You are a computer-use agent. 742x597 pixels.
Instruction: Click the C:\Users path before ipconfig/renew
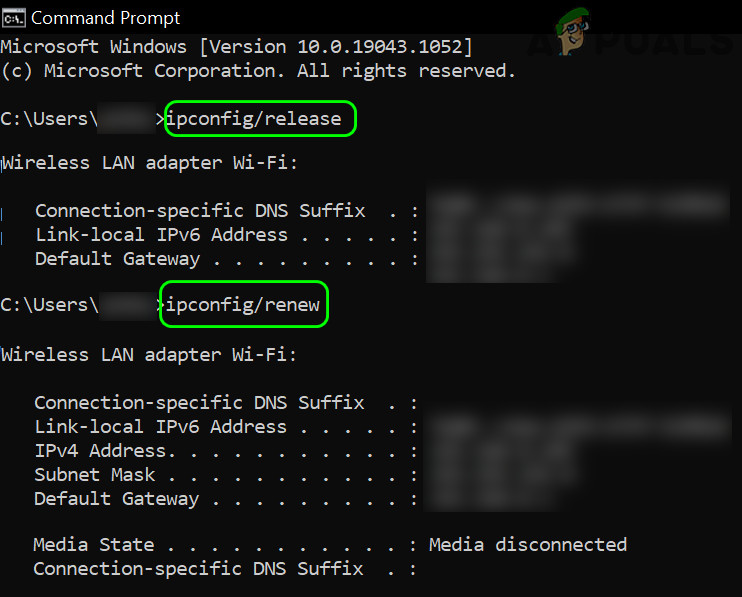(49, 305)
